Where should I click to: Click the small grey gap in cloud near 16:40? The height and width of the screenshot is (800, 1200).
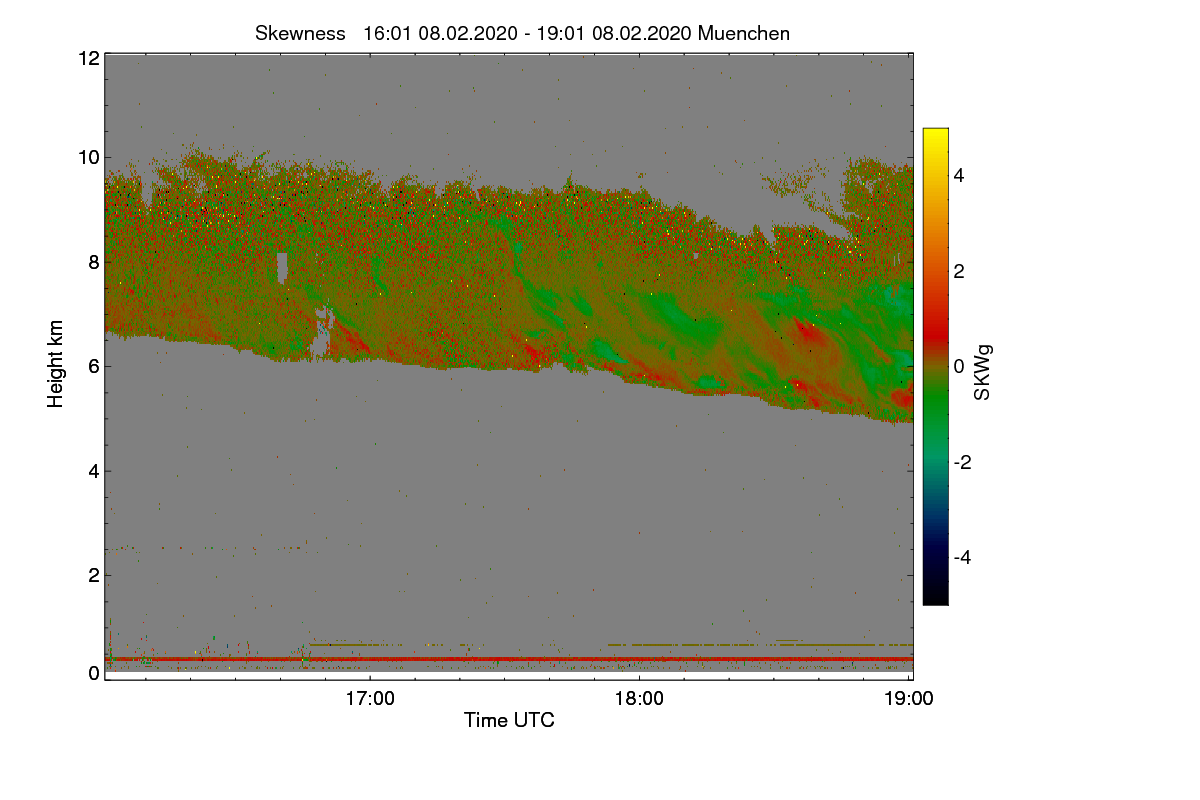pos(282,267)
